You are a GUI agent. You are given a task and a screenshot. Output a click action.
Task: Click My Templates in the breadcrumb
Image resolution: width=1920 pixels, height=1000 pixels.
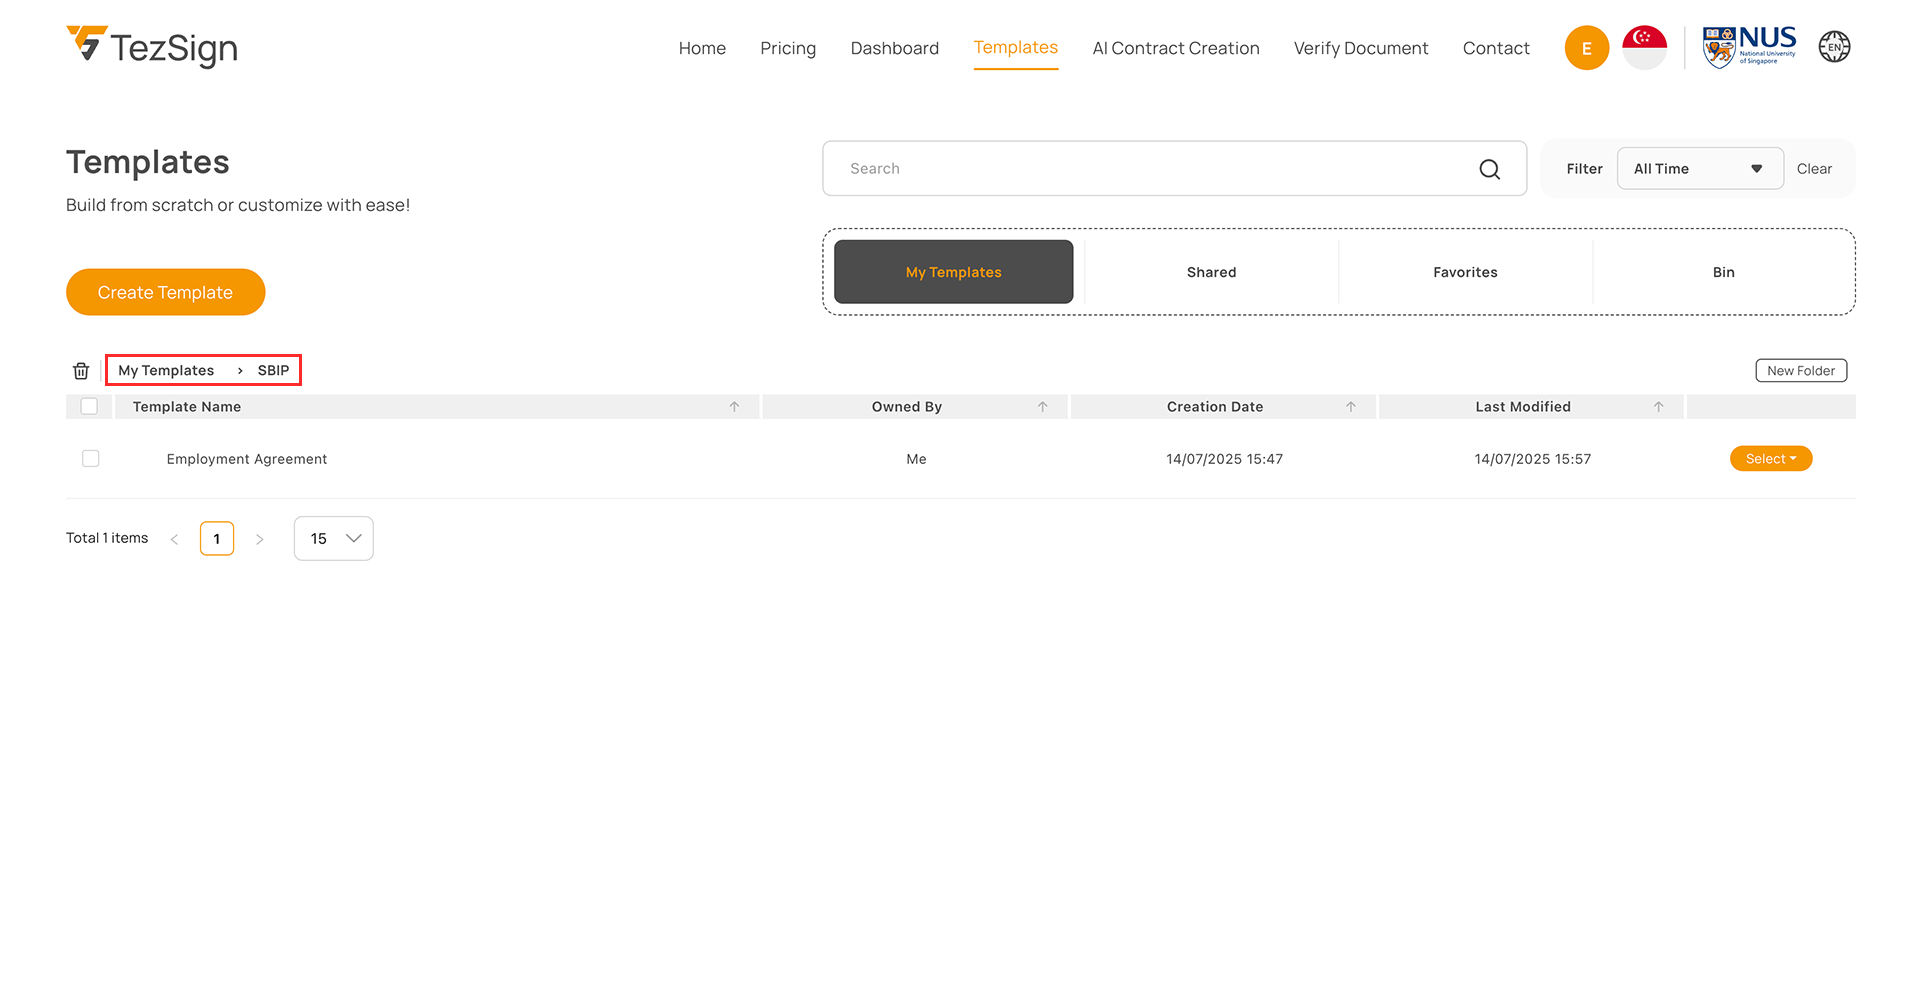[x=166, y=371]
